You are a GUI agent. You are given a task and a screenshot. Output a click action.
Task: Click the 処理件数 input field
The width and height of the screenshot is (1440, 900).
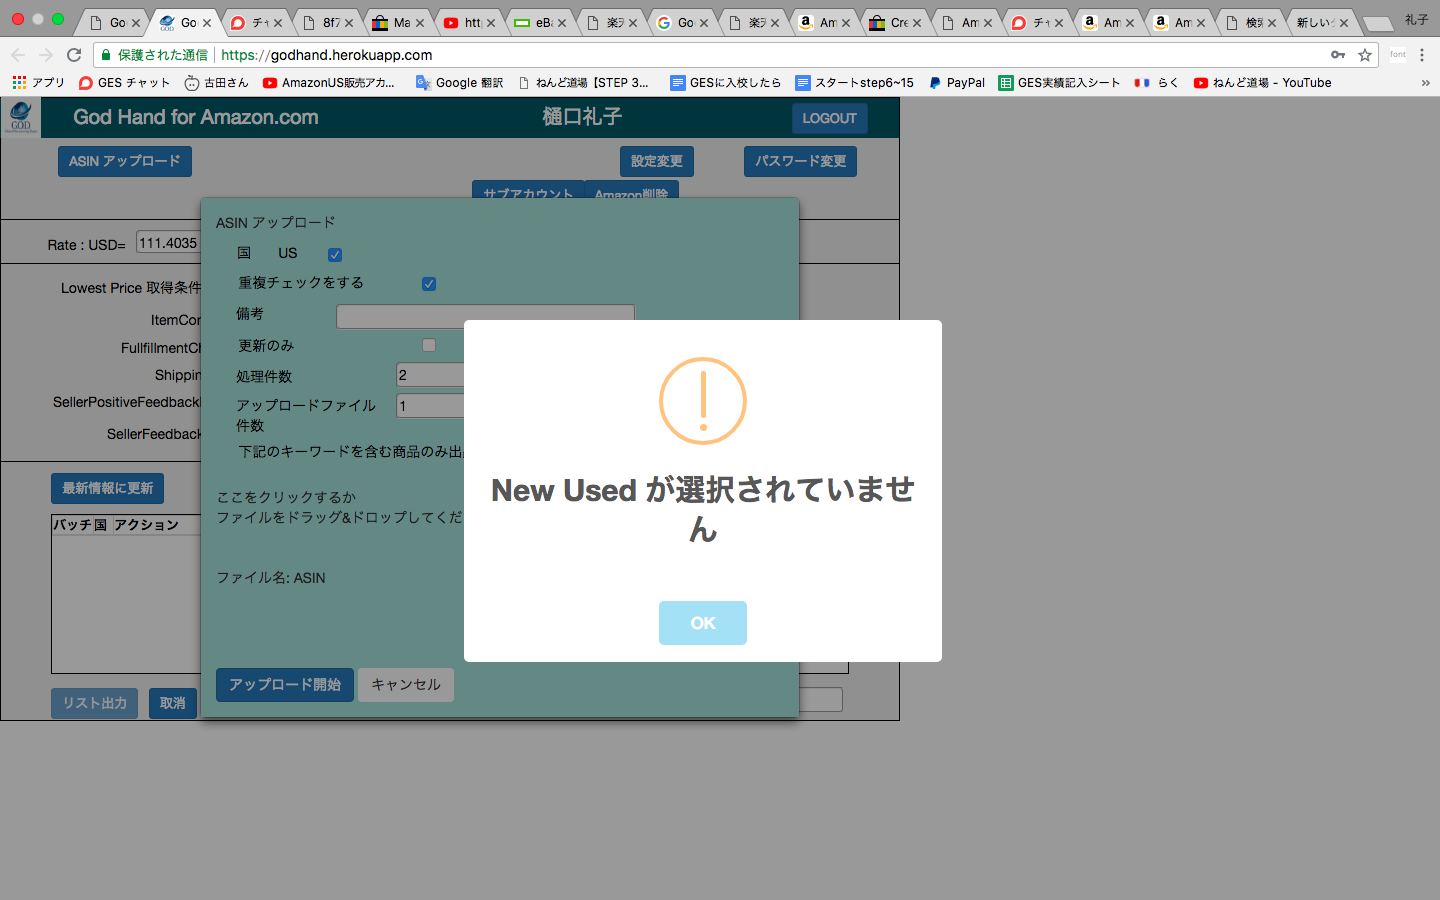431,375
